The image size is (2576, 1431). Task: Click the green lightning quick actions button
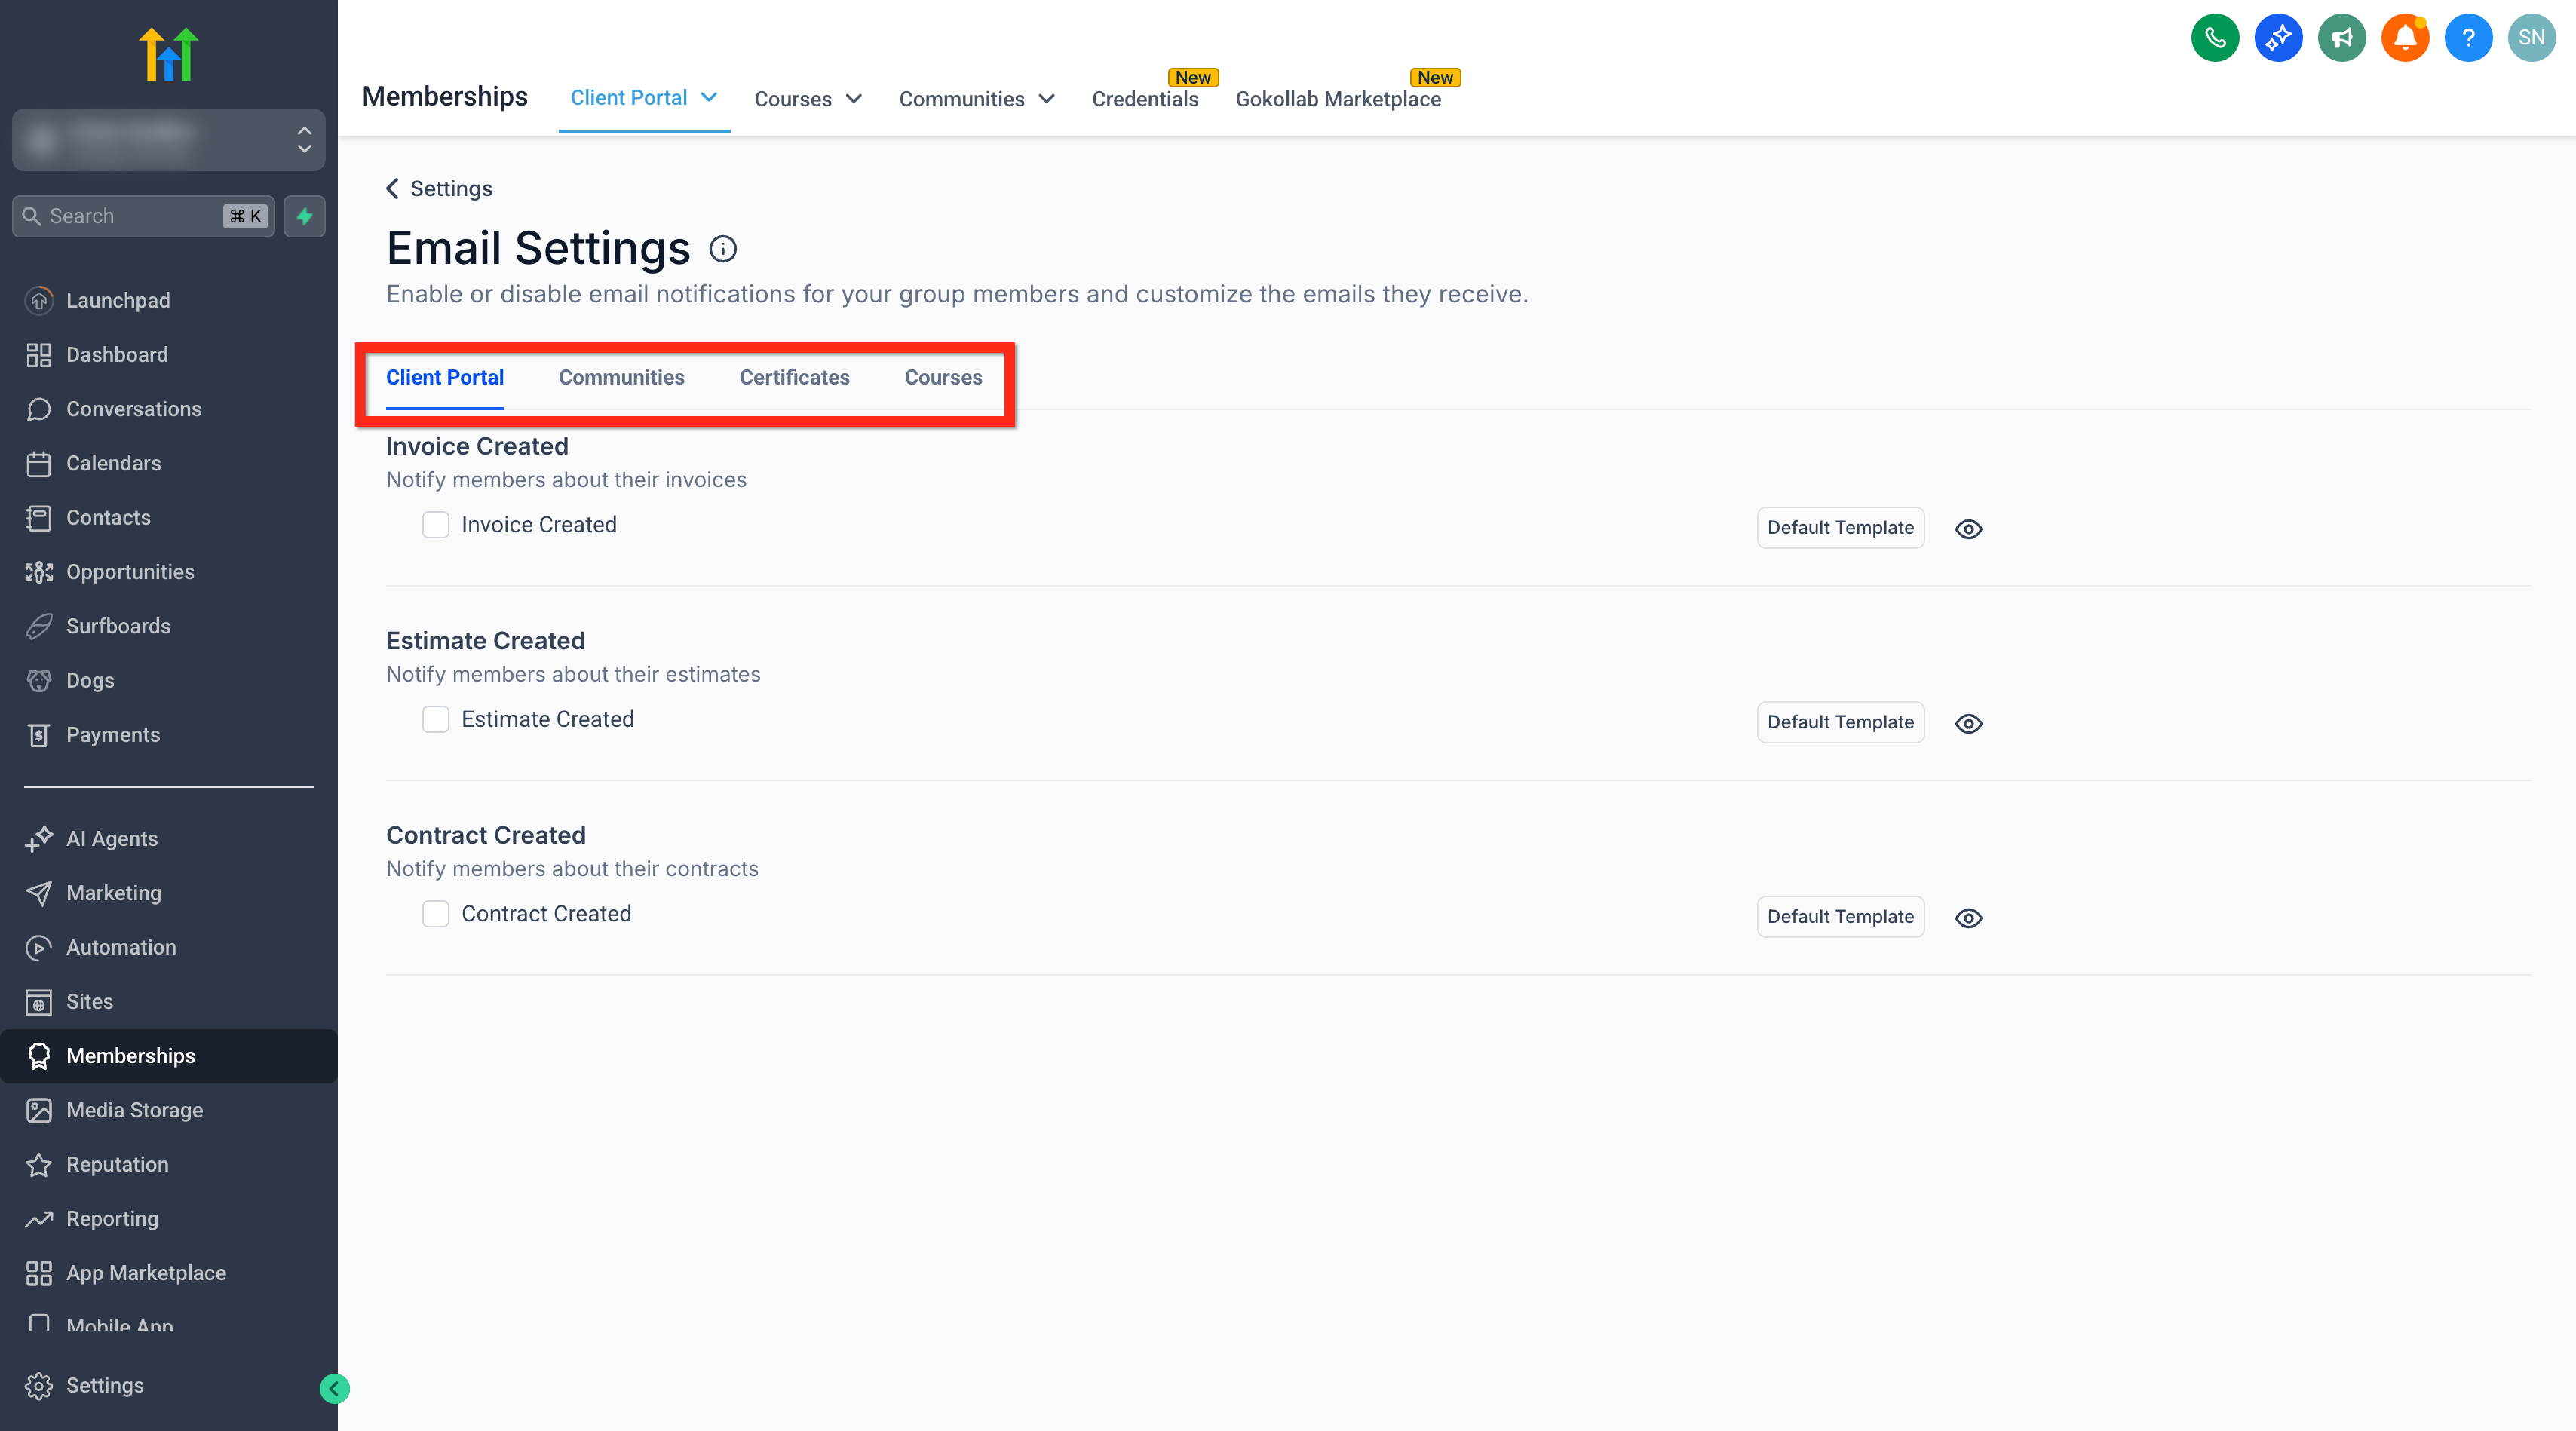[304, 216]
